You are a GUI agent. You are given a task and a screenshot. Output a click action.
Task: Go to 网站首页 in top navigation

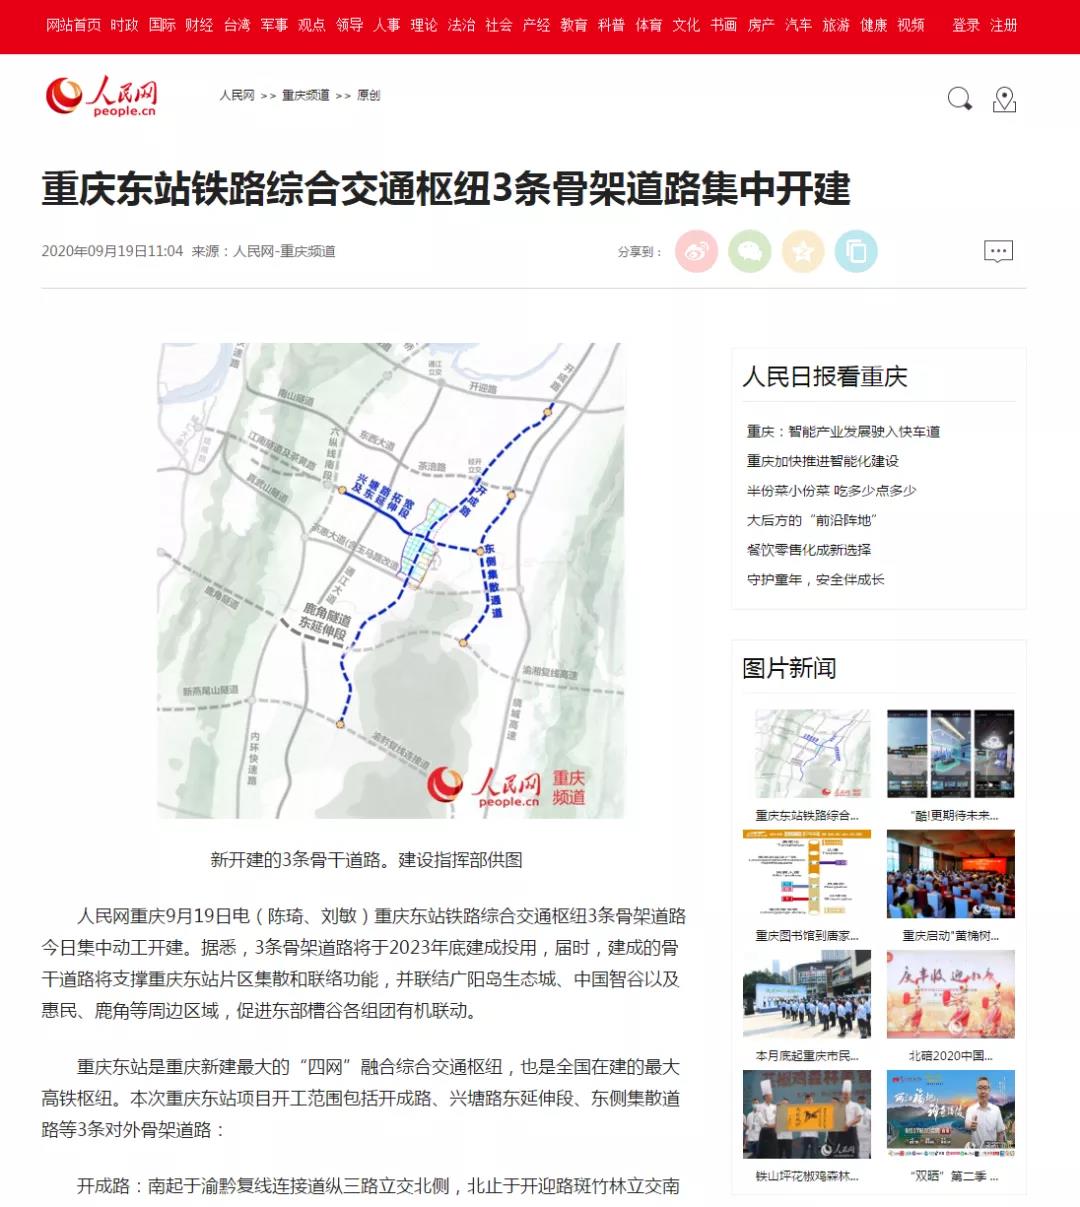tap(73, 25)
